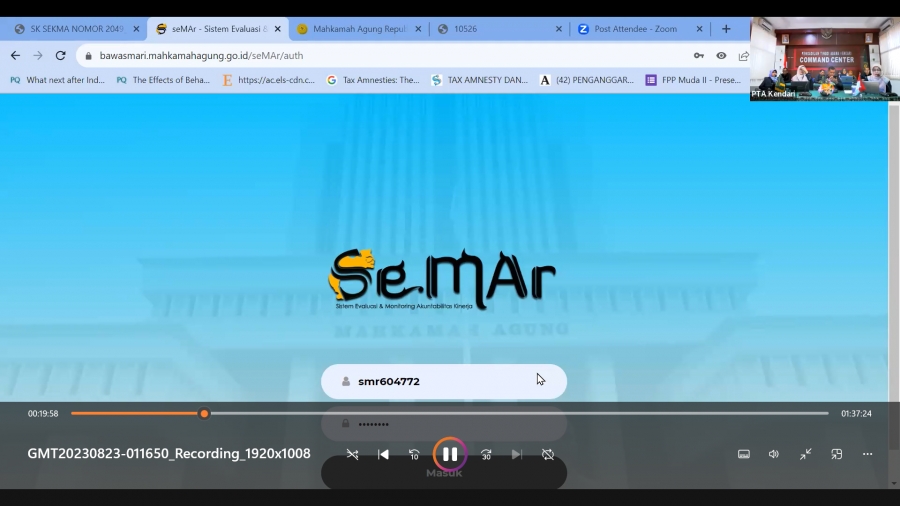The image size is (900, 506).
Task: Open subtitles and captions menu
Action: pos(744,454)
